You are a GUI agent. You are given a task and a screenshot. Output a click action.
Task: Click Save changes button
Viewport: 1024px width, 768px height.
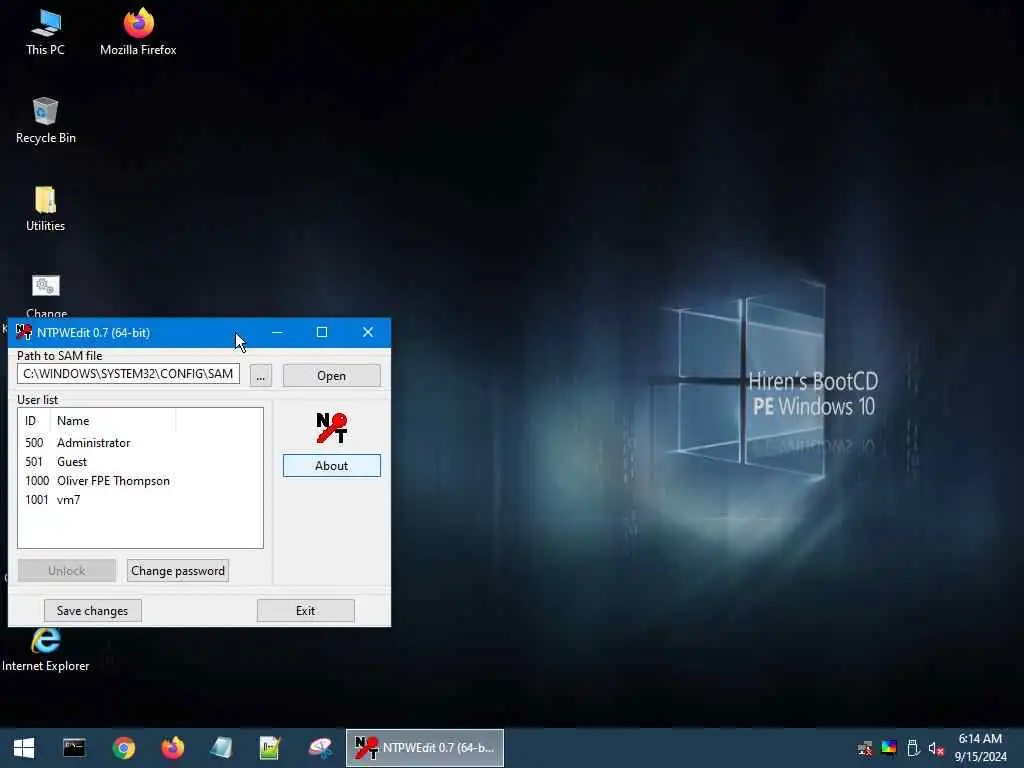point(93,611)
